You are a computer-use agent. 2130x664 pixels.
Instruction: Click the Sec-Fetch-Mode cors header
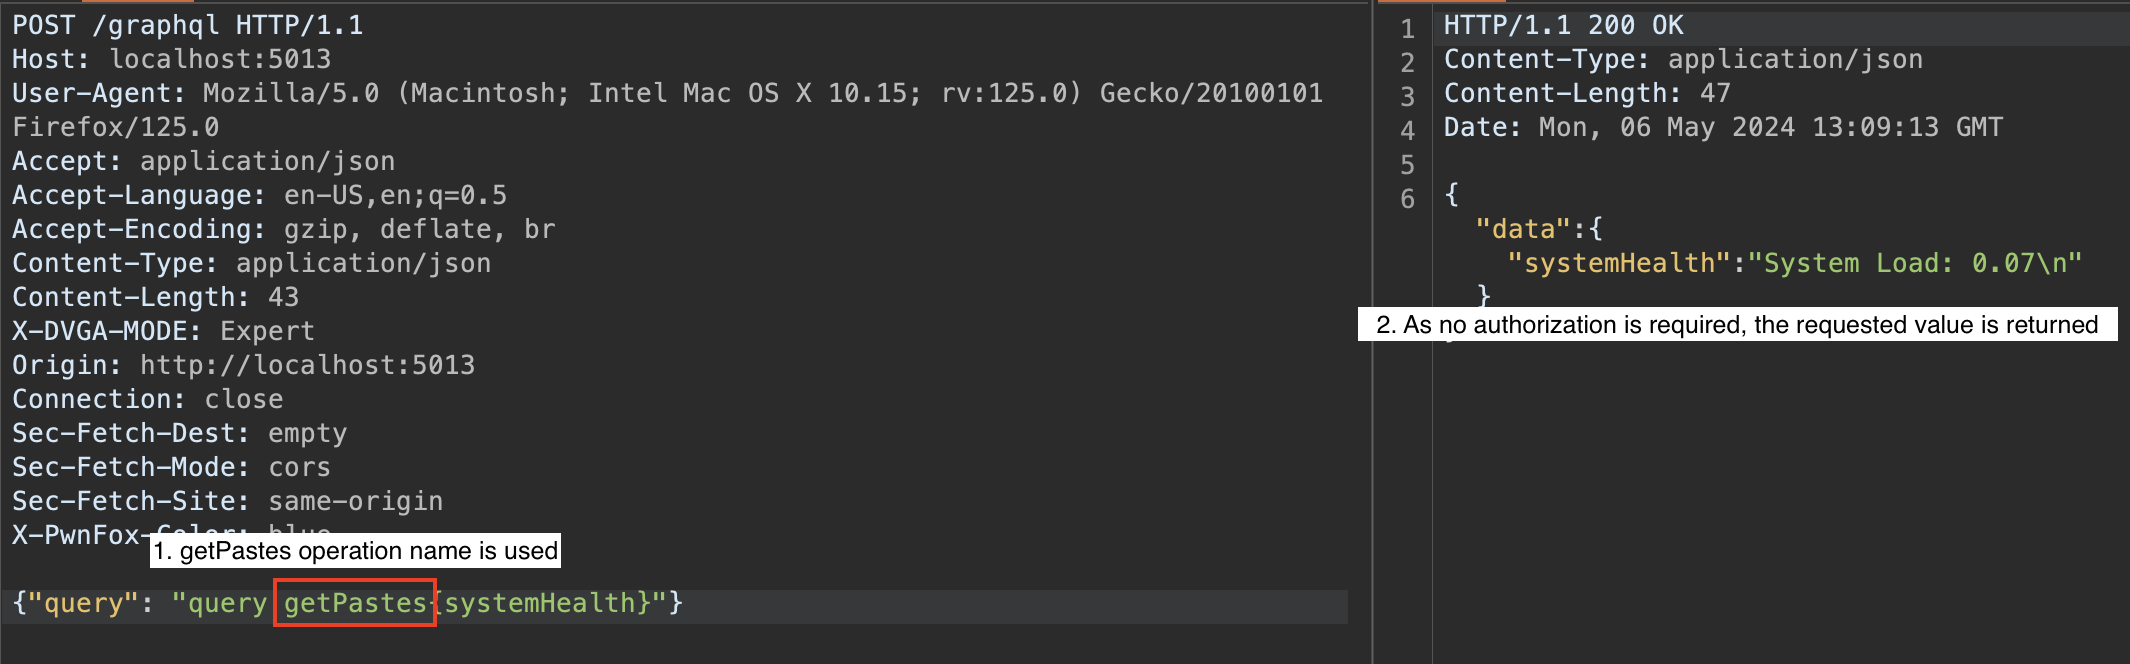171,467
